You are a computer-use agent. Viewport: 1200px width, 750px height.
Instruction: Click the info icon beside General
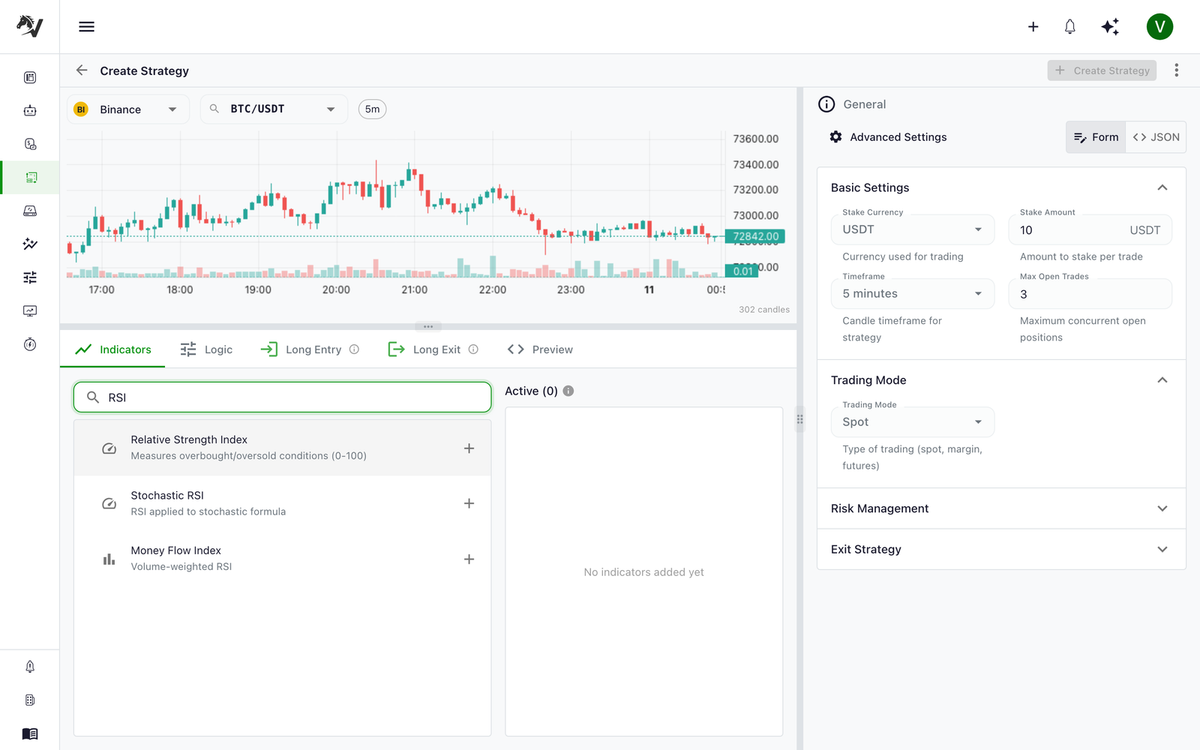point(826,104)
